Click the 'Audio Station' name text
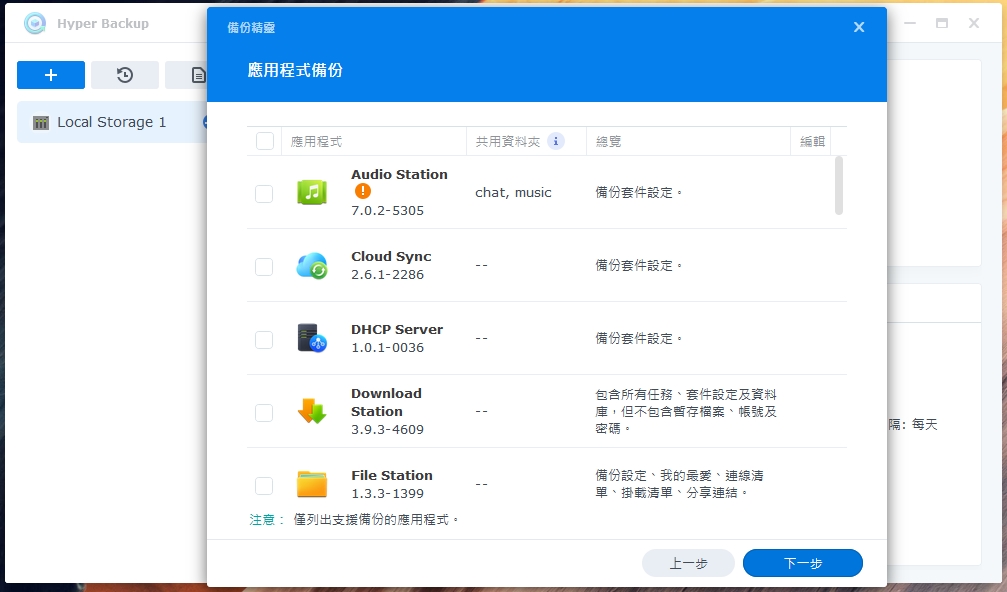1007x592 pixels. [x=399, y=174]
